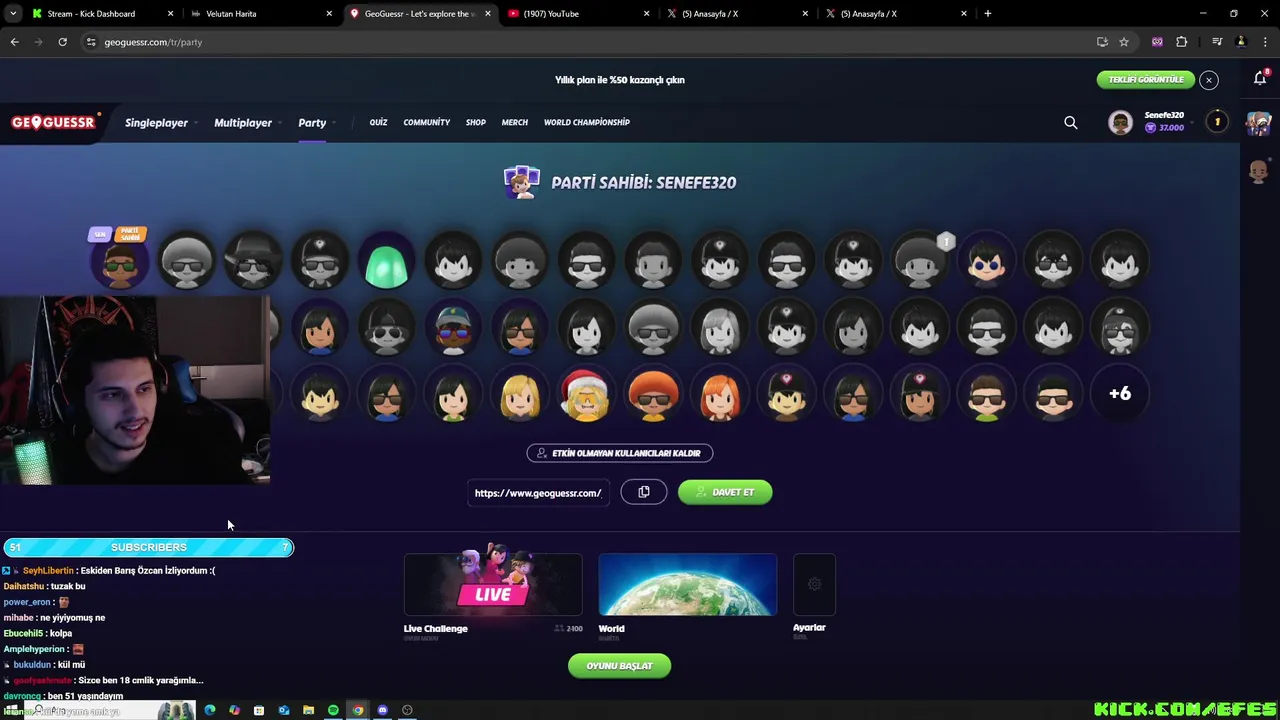The width and height of the screenshot is (1280, 720).
Task: Open the COMMUNITY link in the header
Action: [427, 122]
